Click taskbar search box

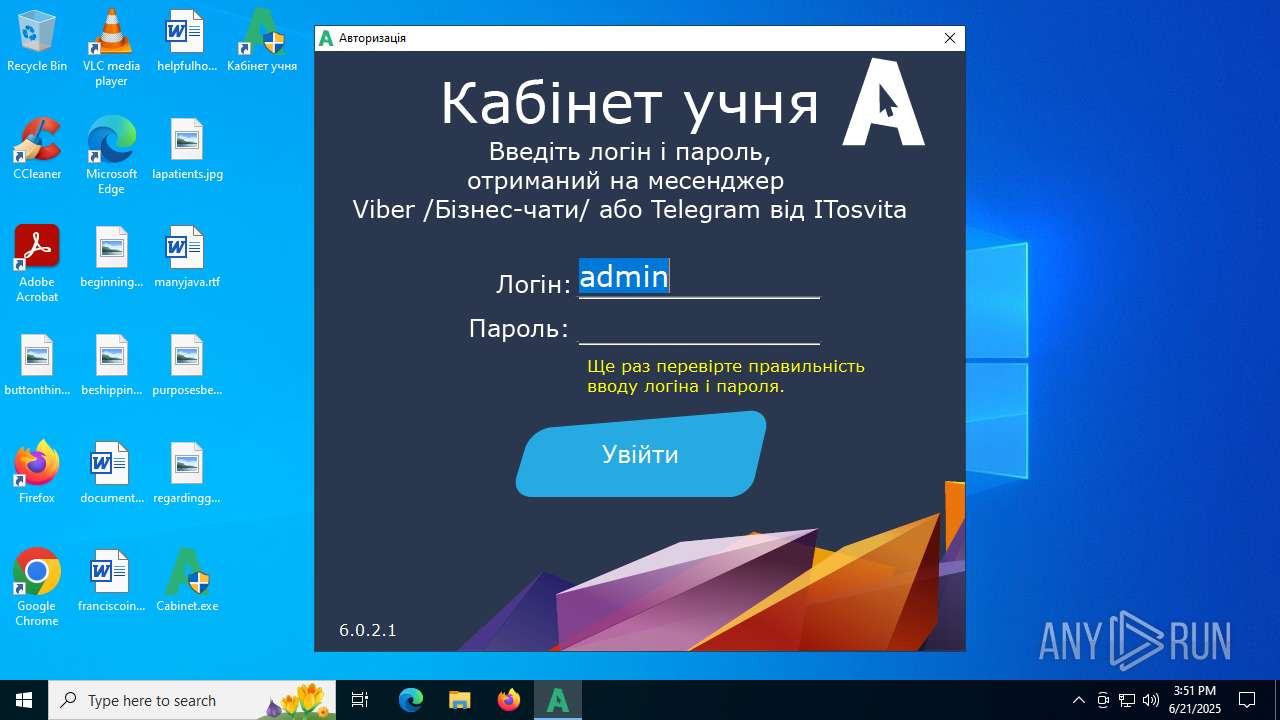pyautogui.click(x=192, y=700)
